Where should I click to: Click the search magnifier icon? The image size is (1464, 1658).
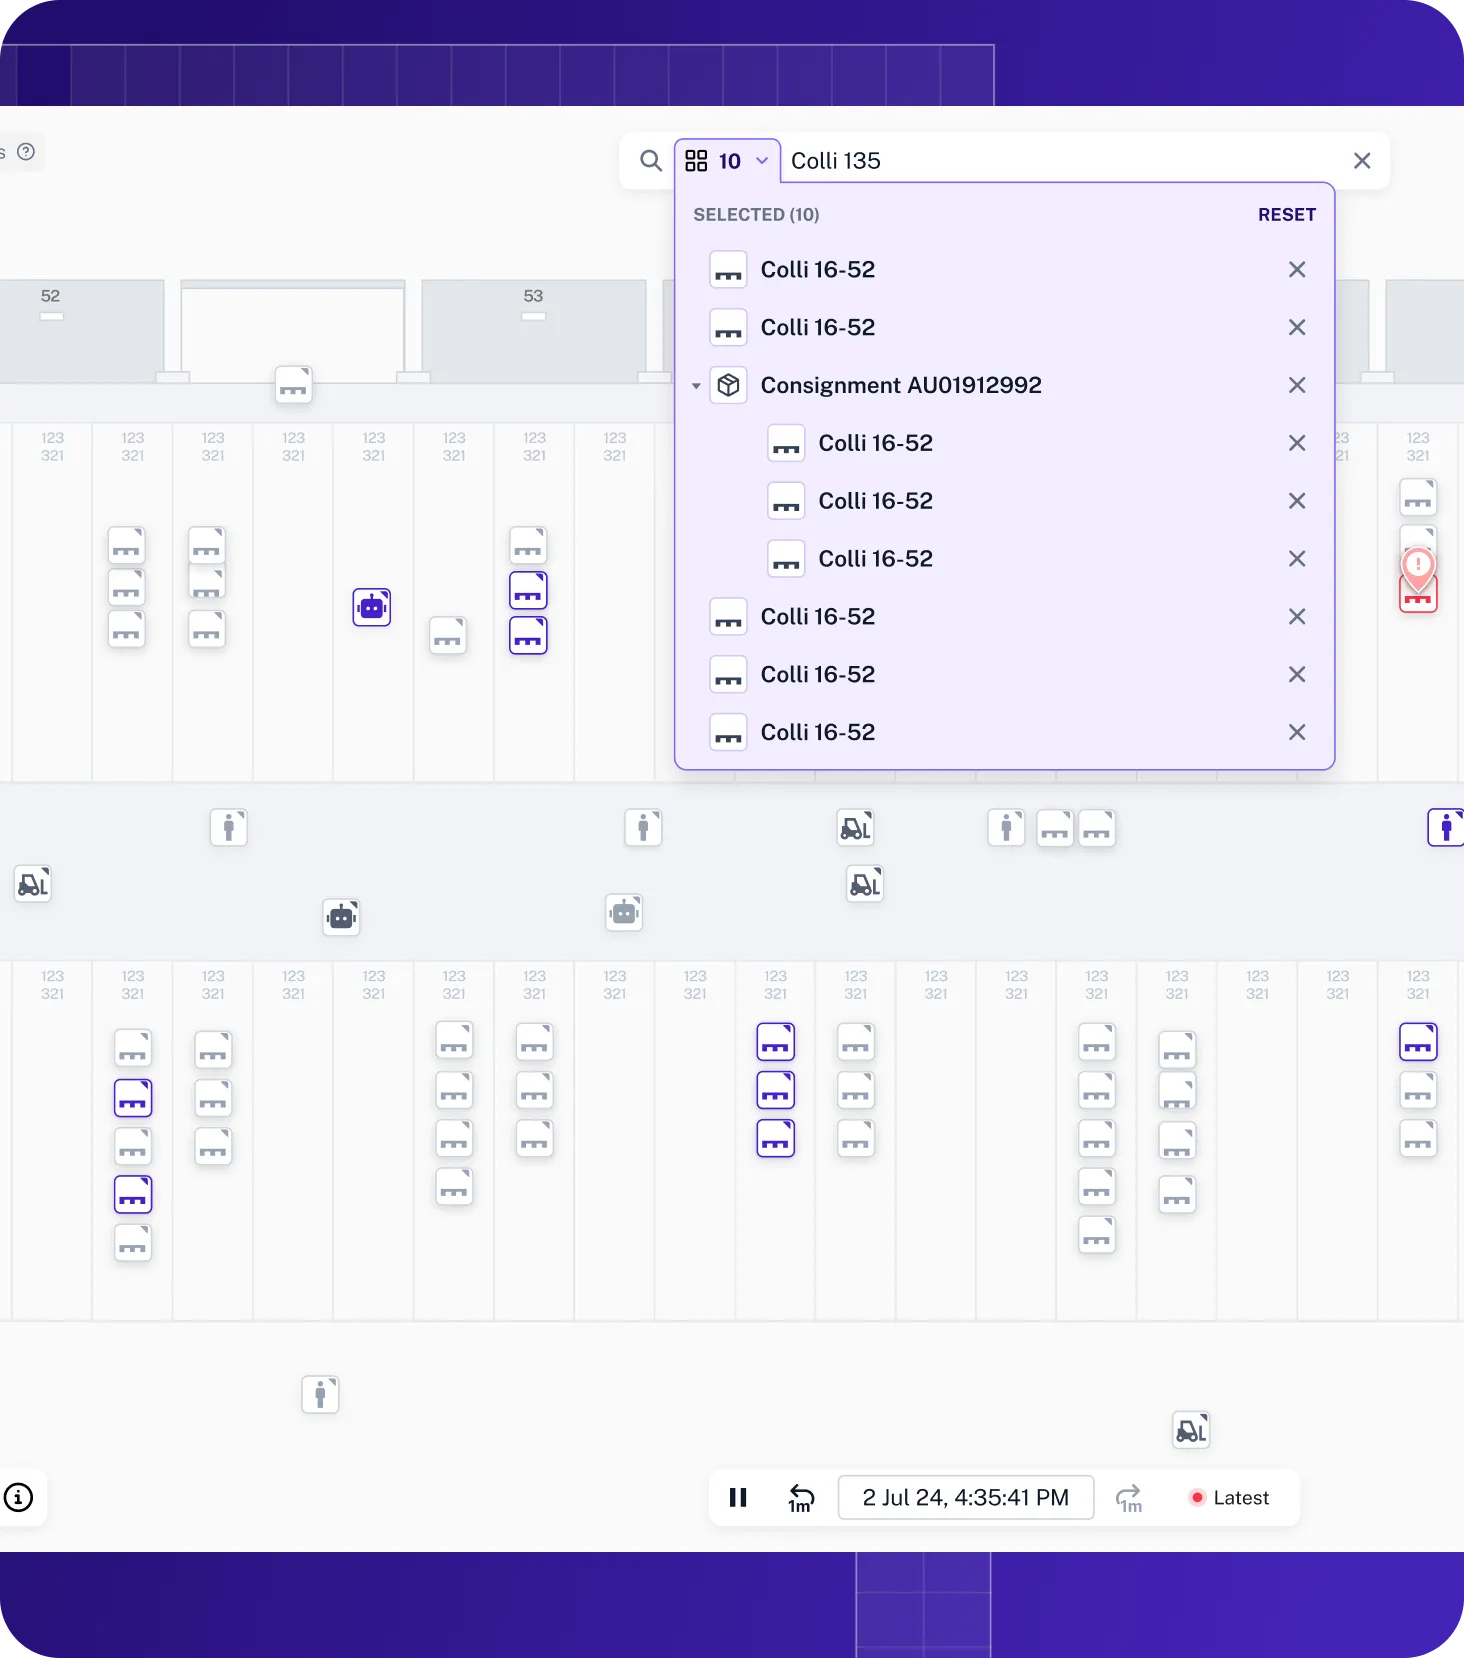coord(650,161)
